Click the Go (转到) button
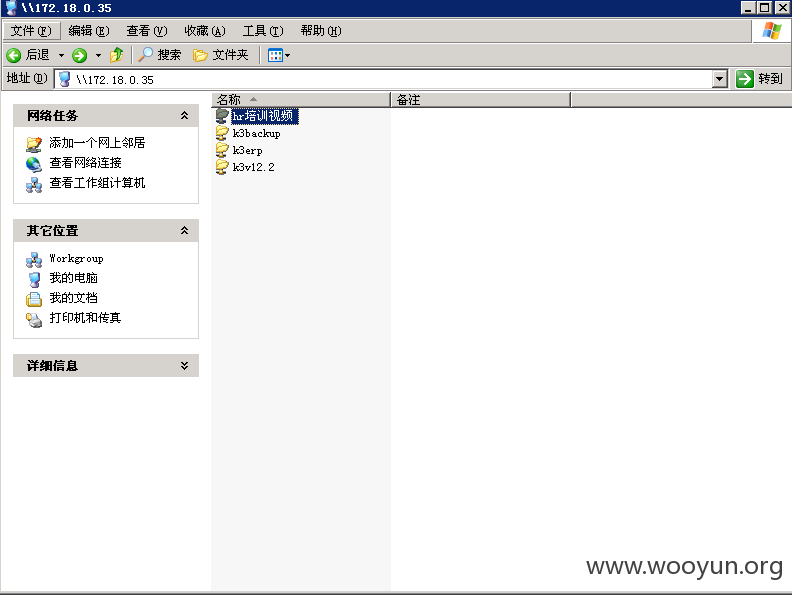Screen dimensions: 792x595 coord(759,79)
